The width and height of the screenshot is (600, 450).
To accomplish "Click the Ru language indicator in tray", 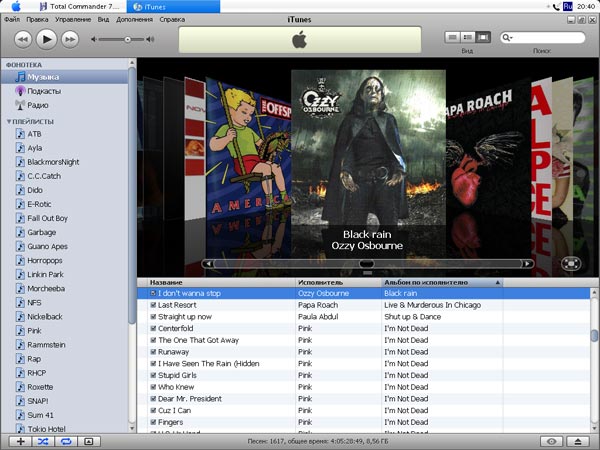I will point(567,6).
